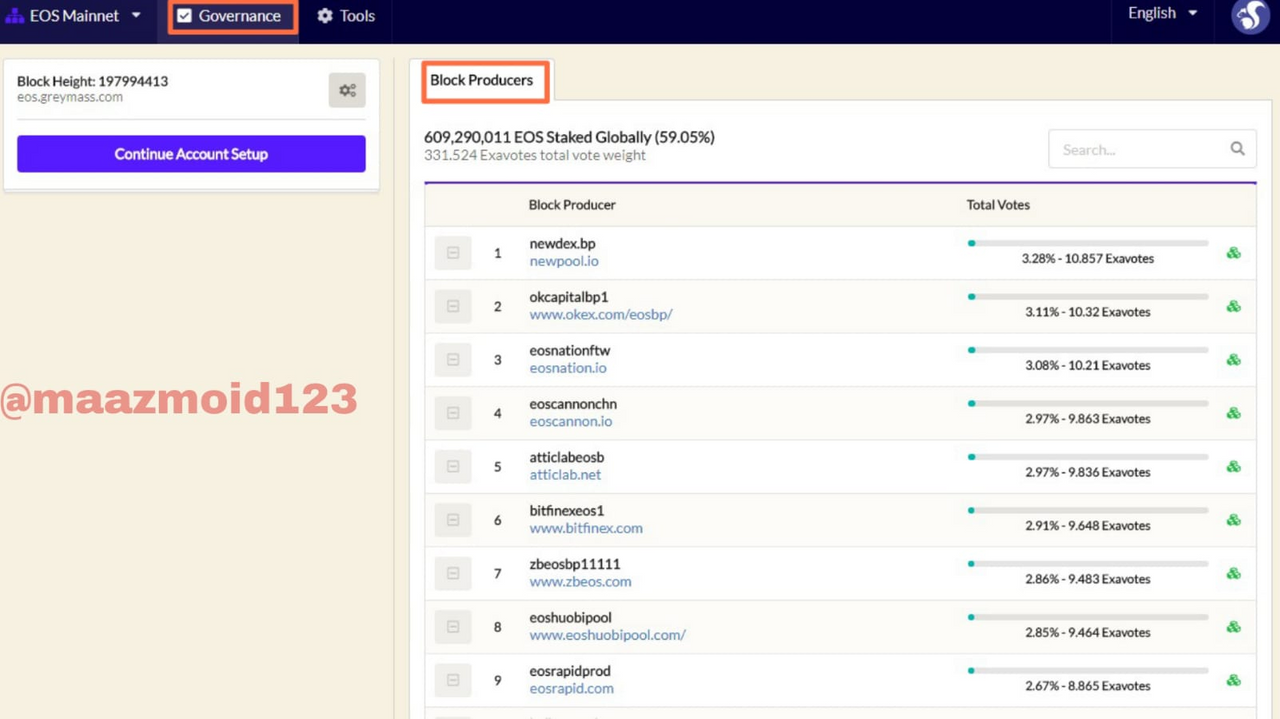The width and height of the screenshot is (1280, 719).
Task: Click green status icon for bitfinexeos1
Action: pyautogui.click(x=1234, y=520)
